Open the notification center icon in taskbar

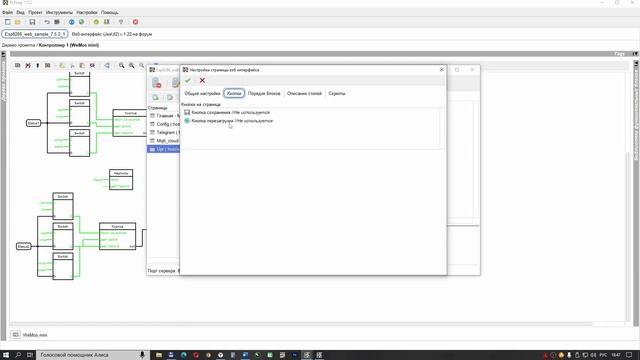629,355
